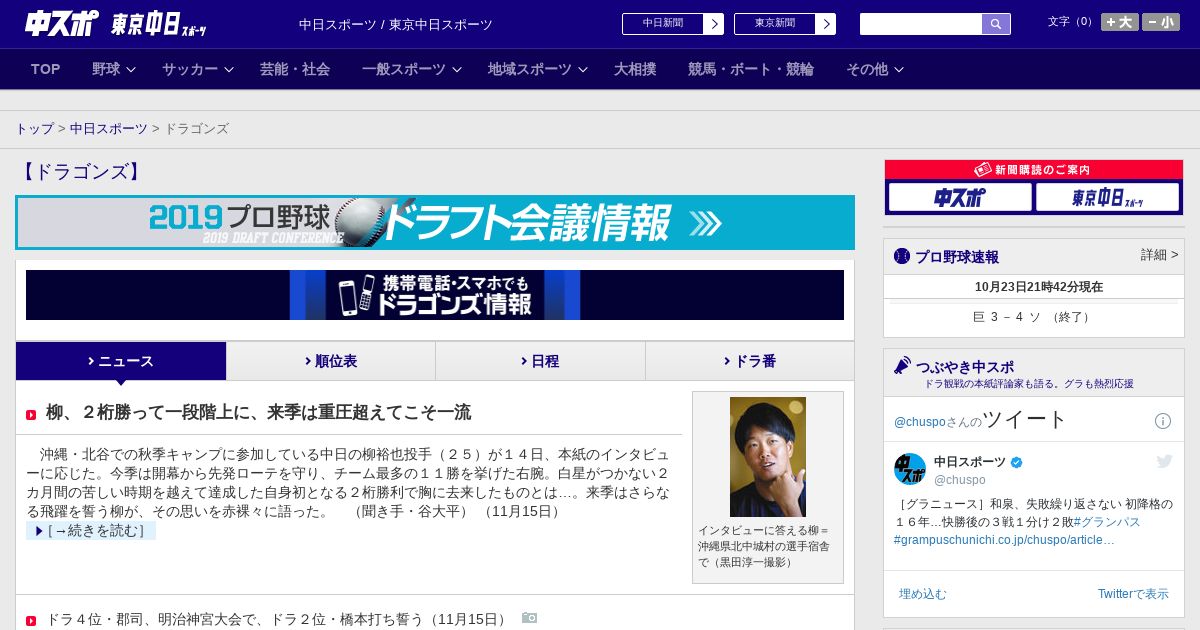Click the arrow beside 東京新聞

826,24
